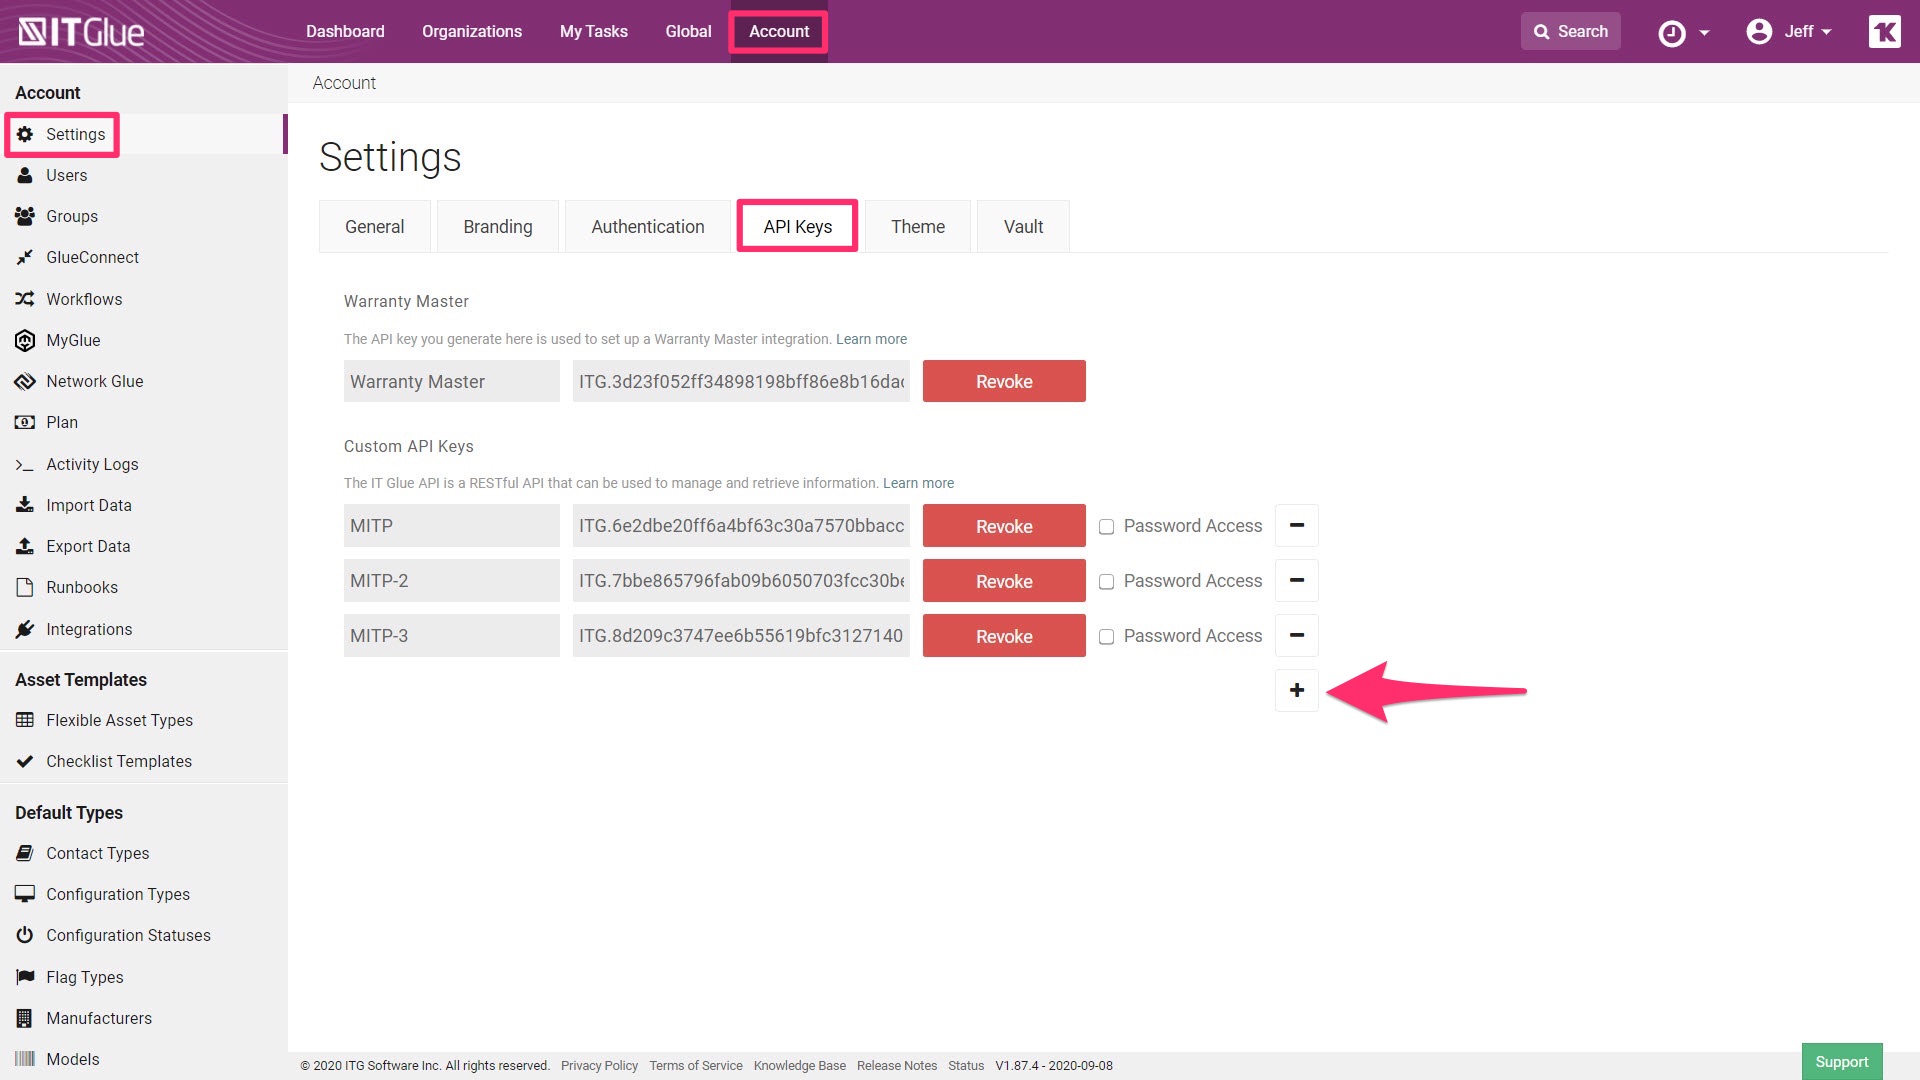
Task: Open Flexible Asset Types
Action: tap(119, 720)
